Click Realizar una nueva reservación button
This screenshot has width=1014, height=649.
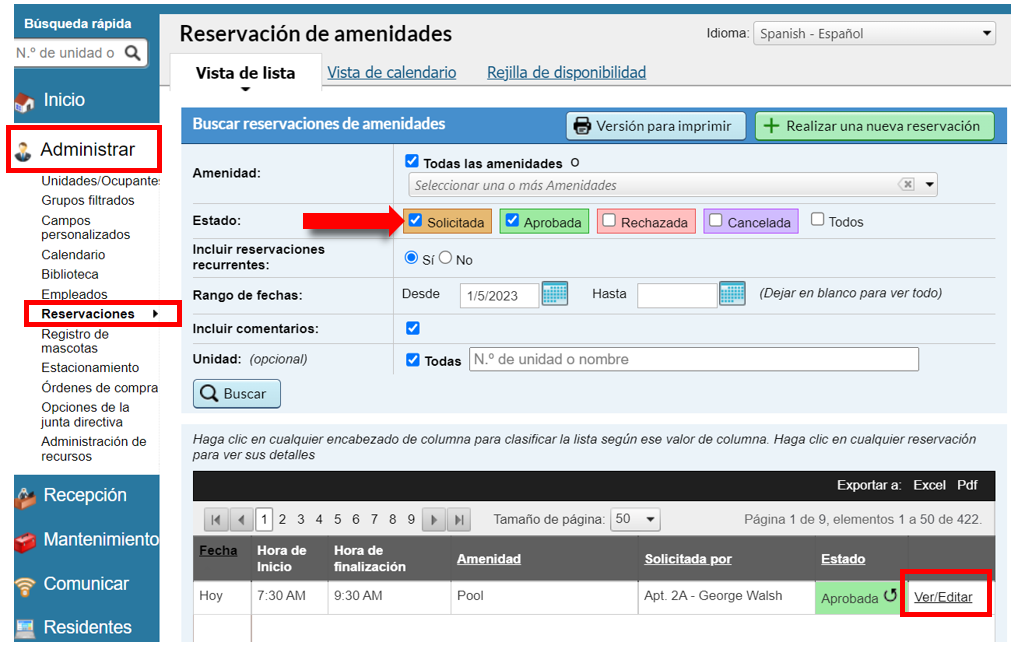click(x=874, y=125)
